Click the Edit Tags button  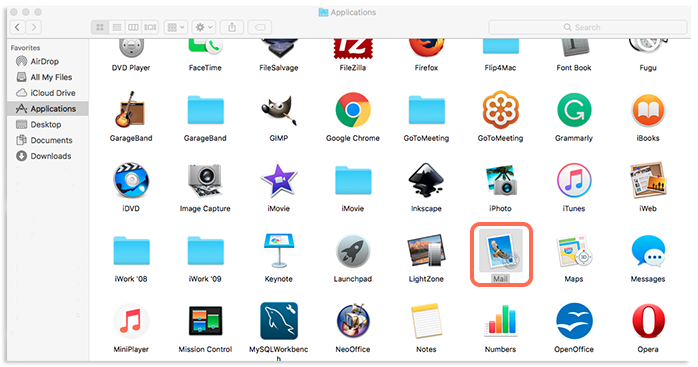tap(260, 27)
